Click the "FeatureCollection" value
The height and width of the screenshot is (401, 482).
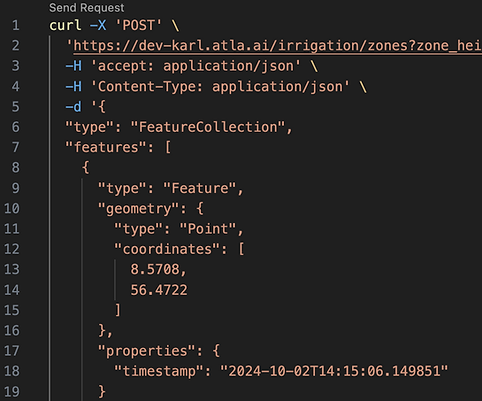[x=208, y=127]
